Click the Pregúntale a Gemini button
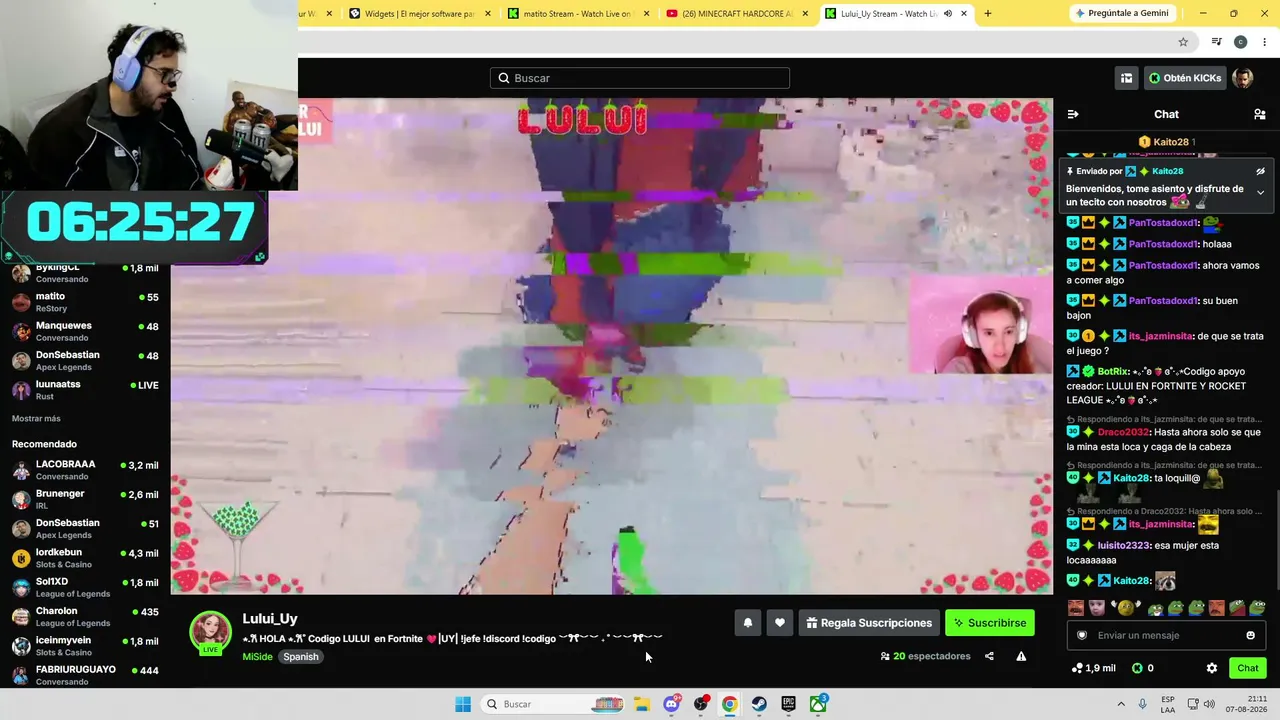Screen dimensions: 1280x720 [1121, 13]
